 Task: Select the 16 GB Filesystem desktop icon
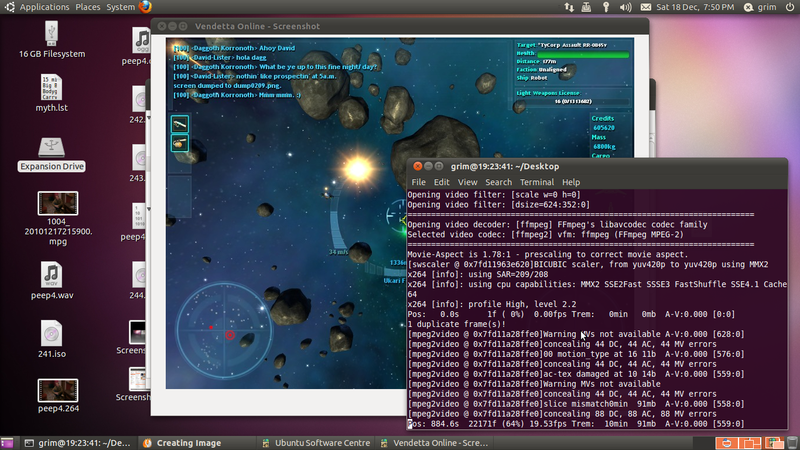(52, 40)
